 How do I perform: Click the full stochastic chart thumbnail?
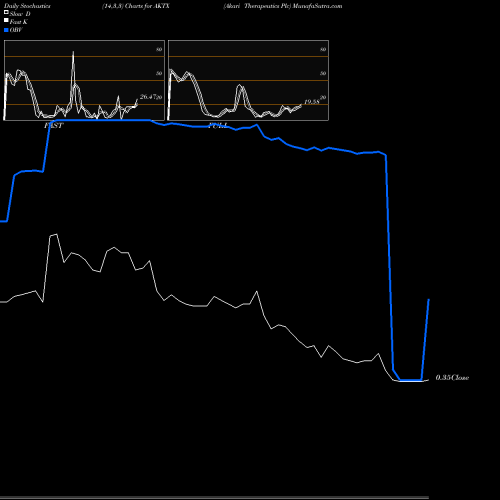click(248, 80)
